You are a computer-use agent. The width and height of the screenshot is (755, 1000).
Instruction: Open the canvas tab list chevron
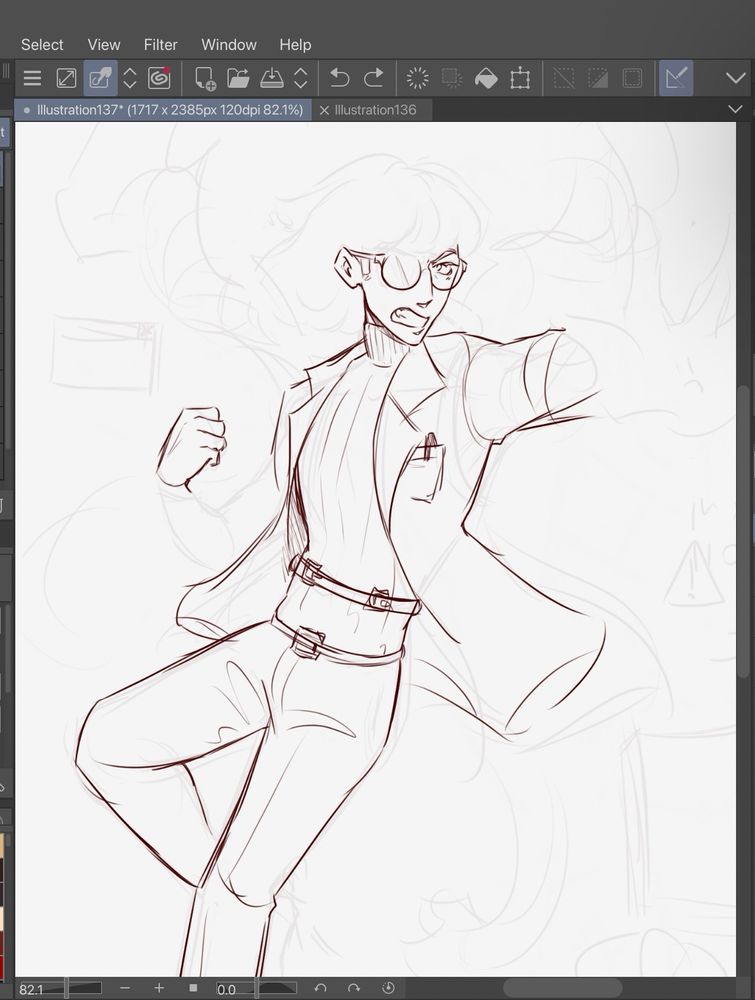click(x=735, y=109)
